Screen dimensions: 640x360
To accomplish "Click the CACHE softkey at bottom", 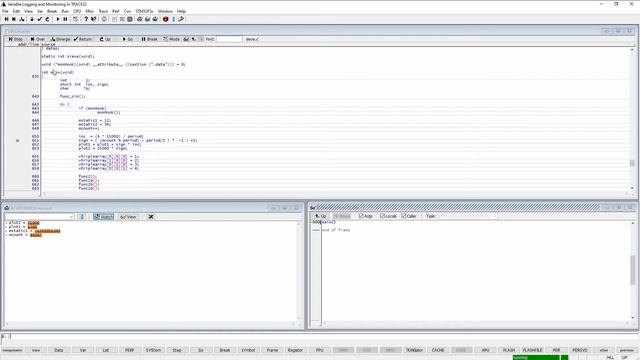I will pyautogui.click(x=438, y=350).
